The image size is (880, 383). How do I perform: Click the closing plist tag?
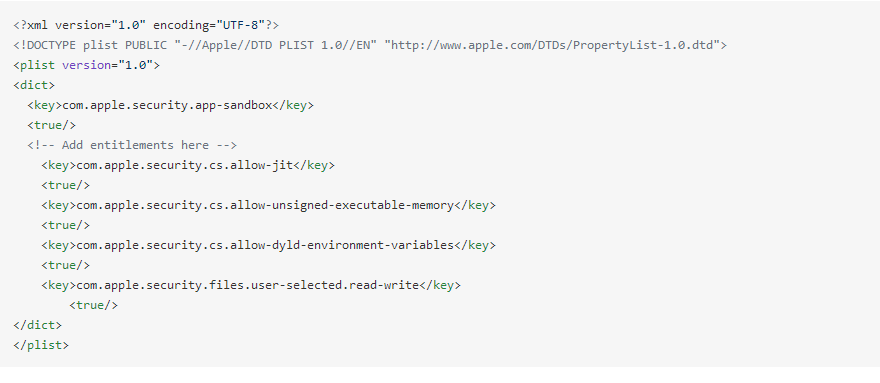tap(40, 345)
